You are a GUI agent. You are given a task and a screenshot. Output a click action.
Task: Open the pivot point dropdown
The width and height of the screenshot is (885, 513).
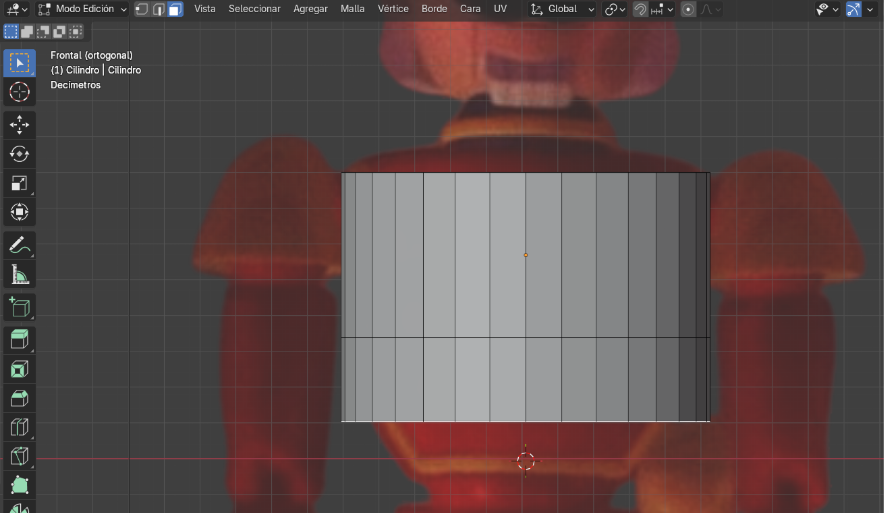click(x=615, y=9)
